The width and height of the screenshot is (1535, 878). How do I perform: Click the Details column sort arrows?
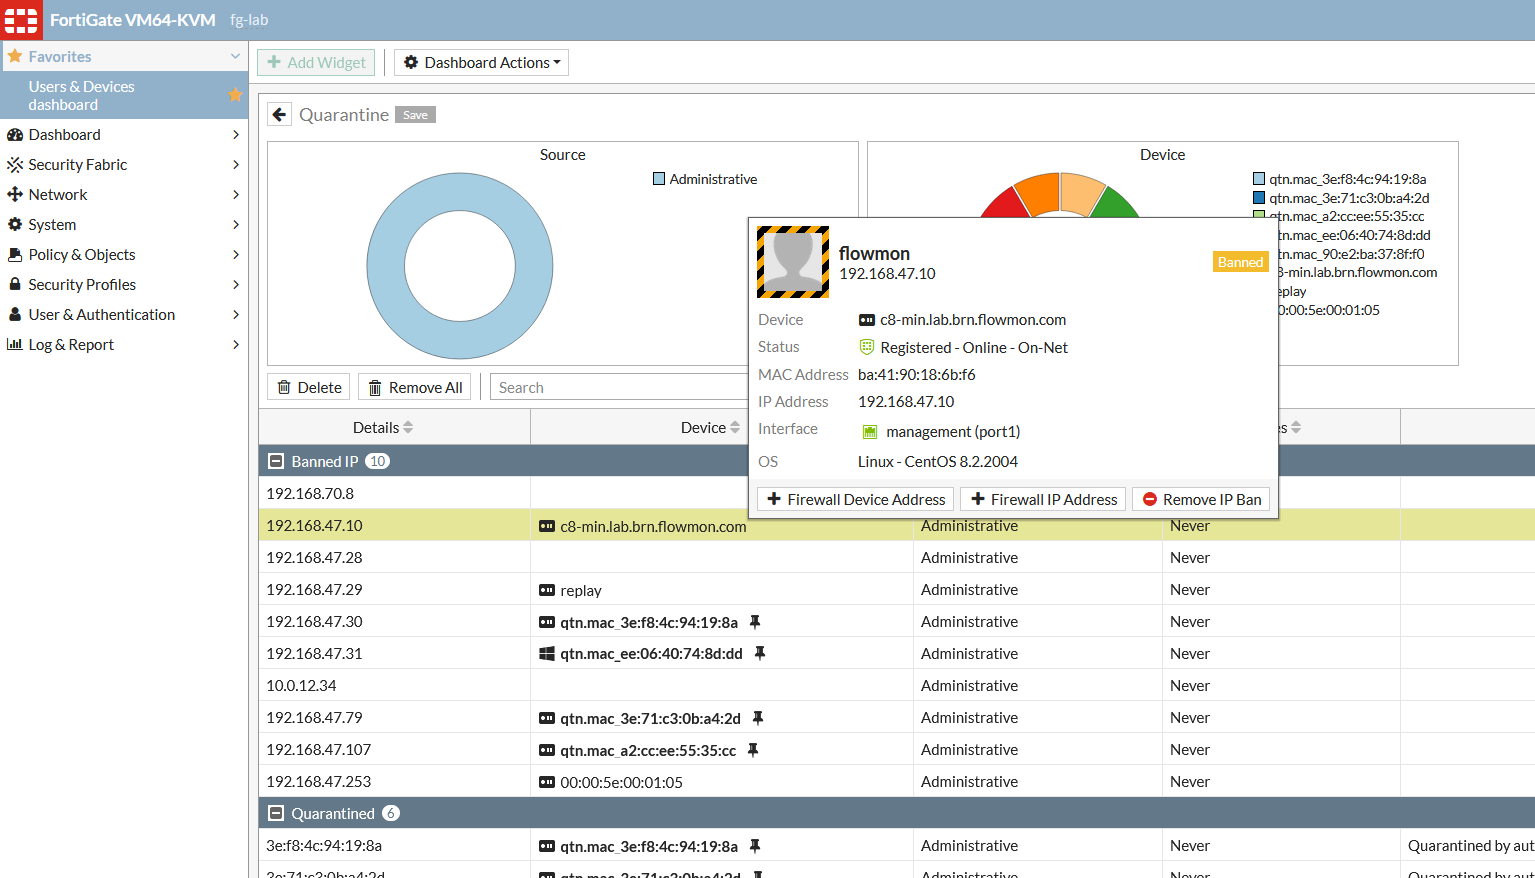coord(408,428)
